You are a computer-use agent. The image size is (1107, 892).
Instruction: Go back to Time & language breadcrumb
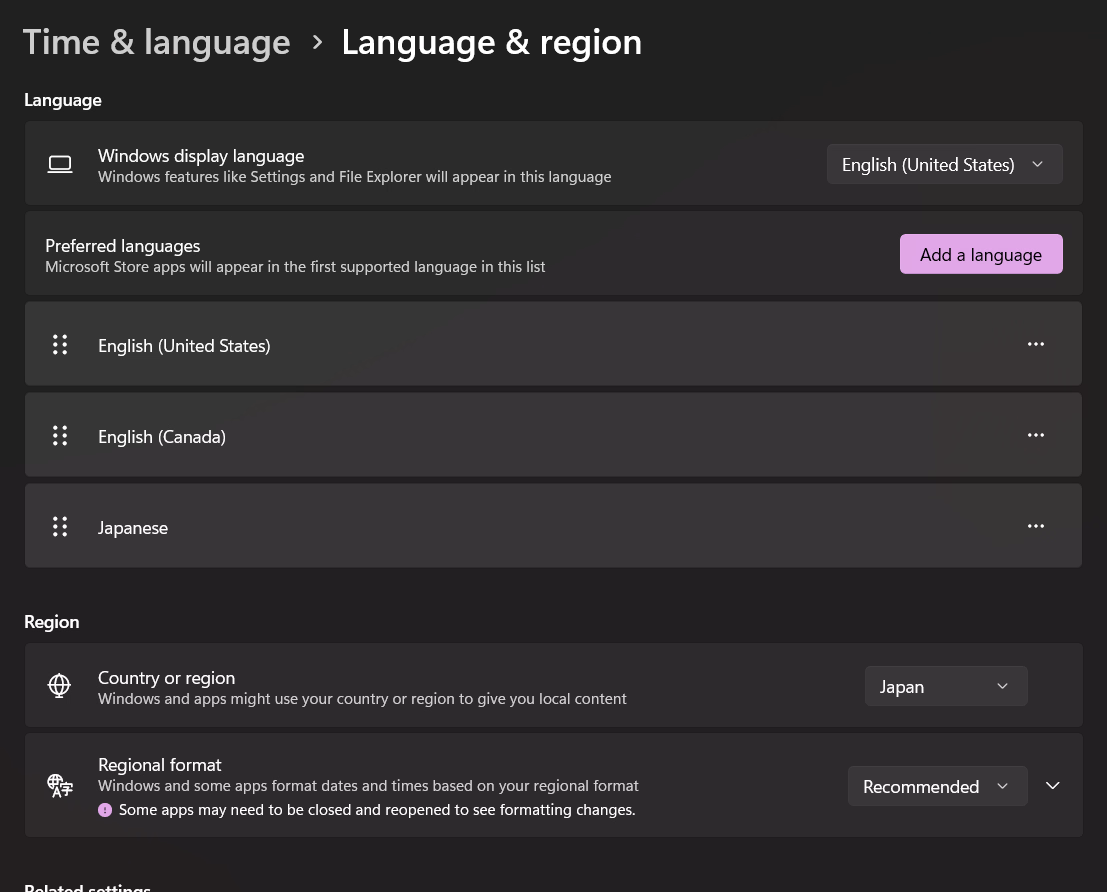click(157, 42)
